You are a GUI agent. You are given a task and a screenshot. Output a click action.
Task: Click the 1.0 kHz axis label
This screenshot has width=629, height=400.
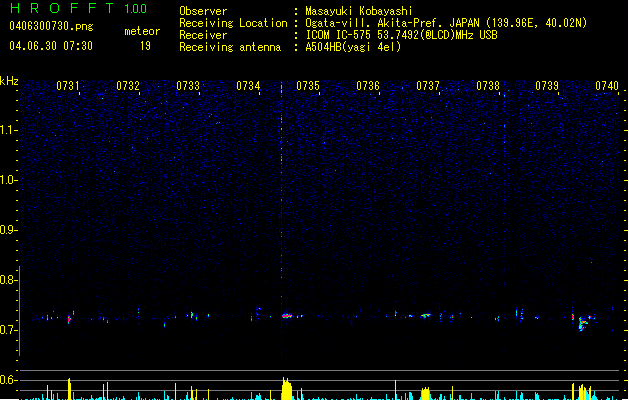tap(9, 180)
